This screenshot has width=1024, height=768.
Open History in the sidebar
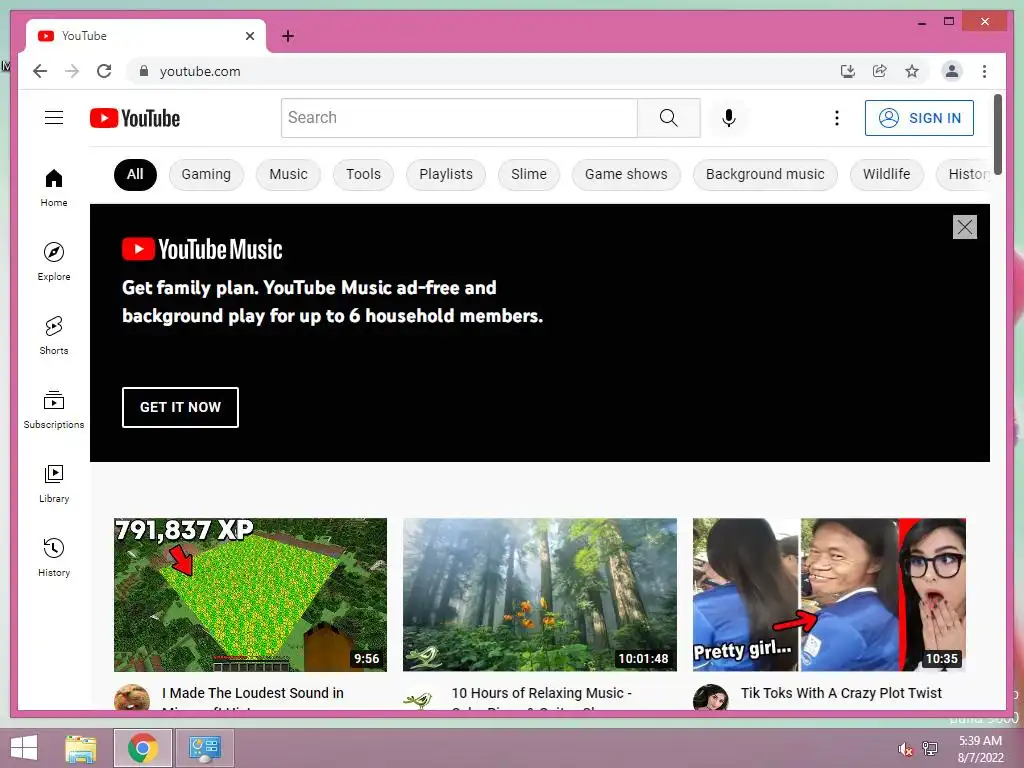click(54, 557)
